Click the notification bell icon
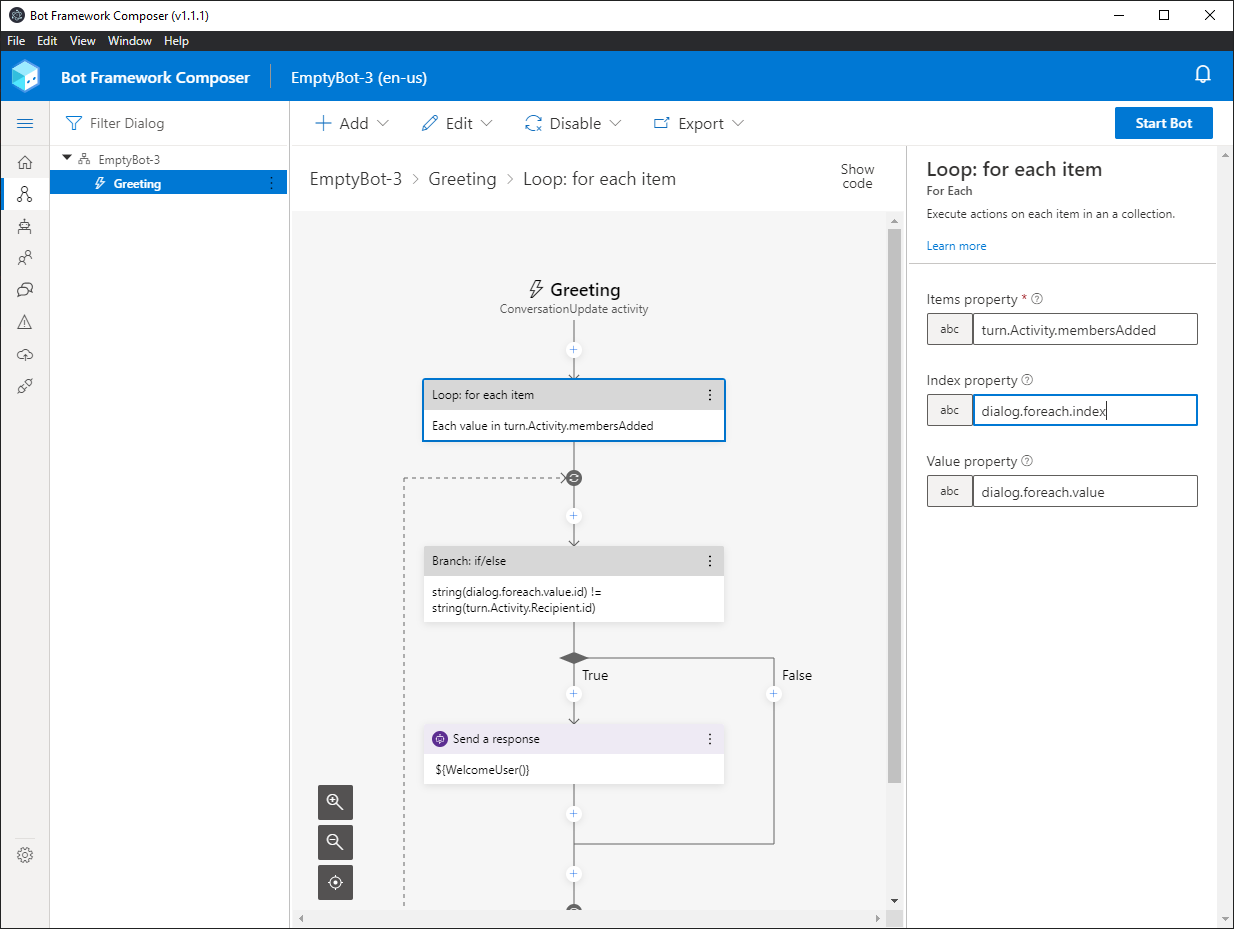Viewport: 1234px width, 929px height. click(x=1203, y=76)
